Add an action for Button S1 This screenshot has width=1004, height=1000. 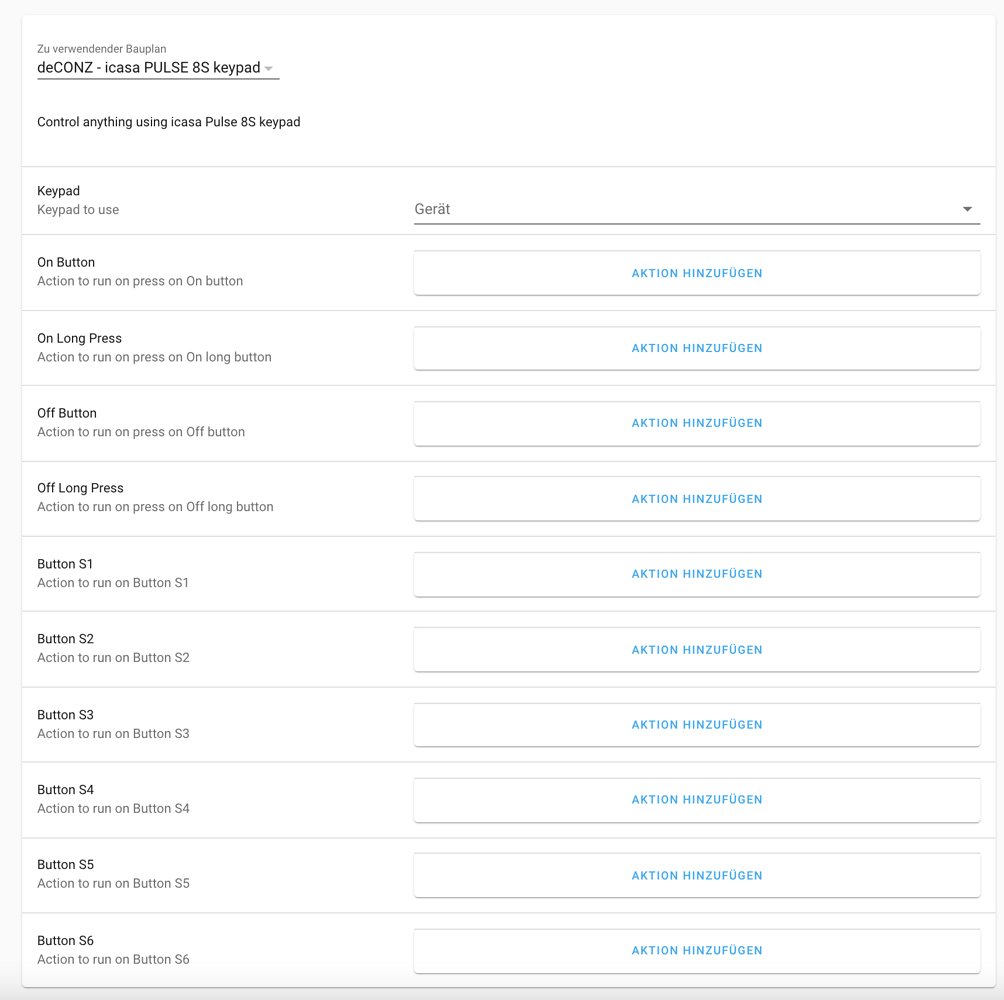(x=697, y=574)
